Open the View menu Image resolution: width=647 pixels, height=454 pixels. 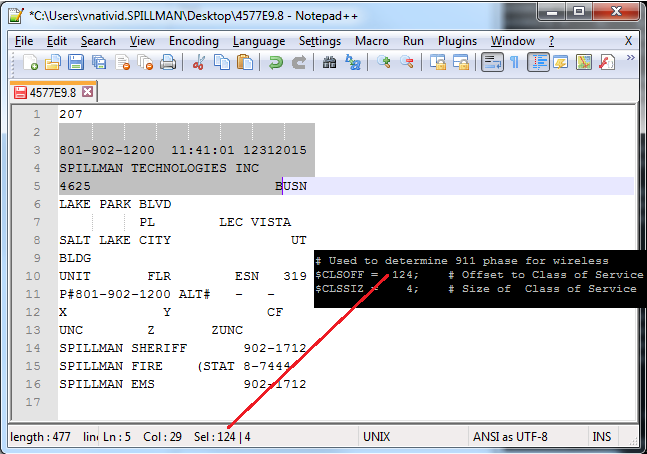point(142,41)
